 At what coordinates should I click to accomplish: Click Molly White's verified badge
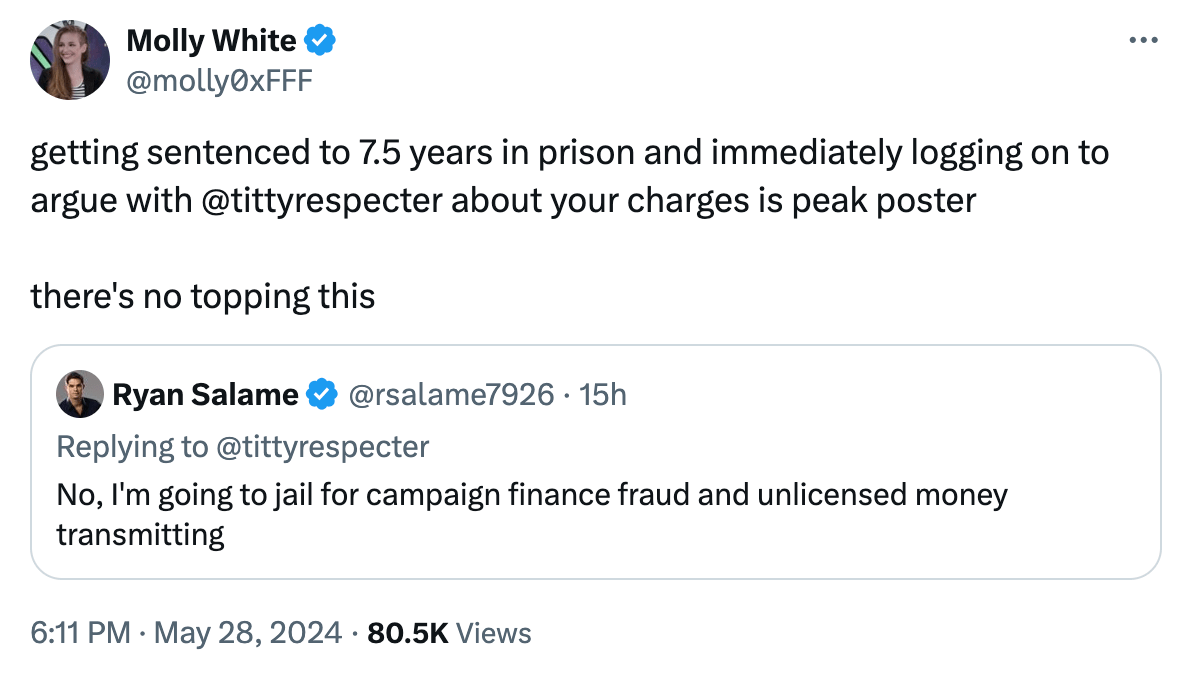click(320, 41)
